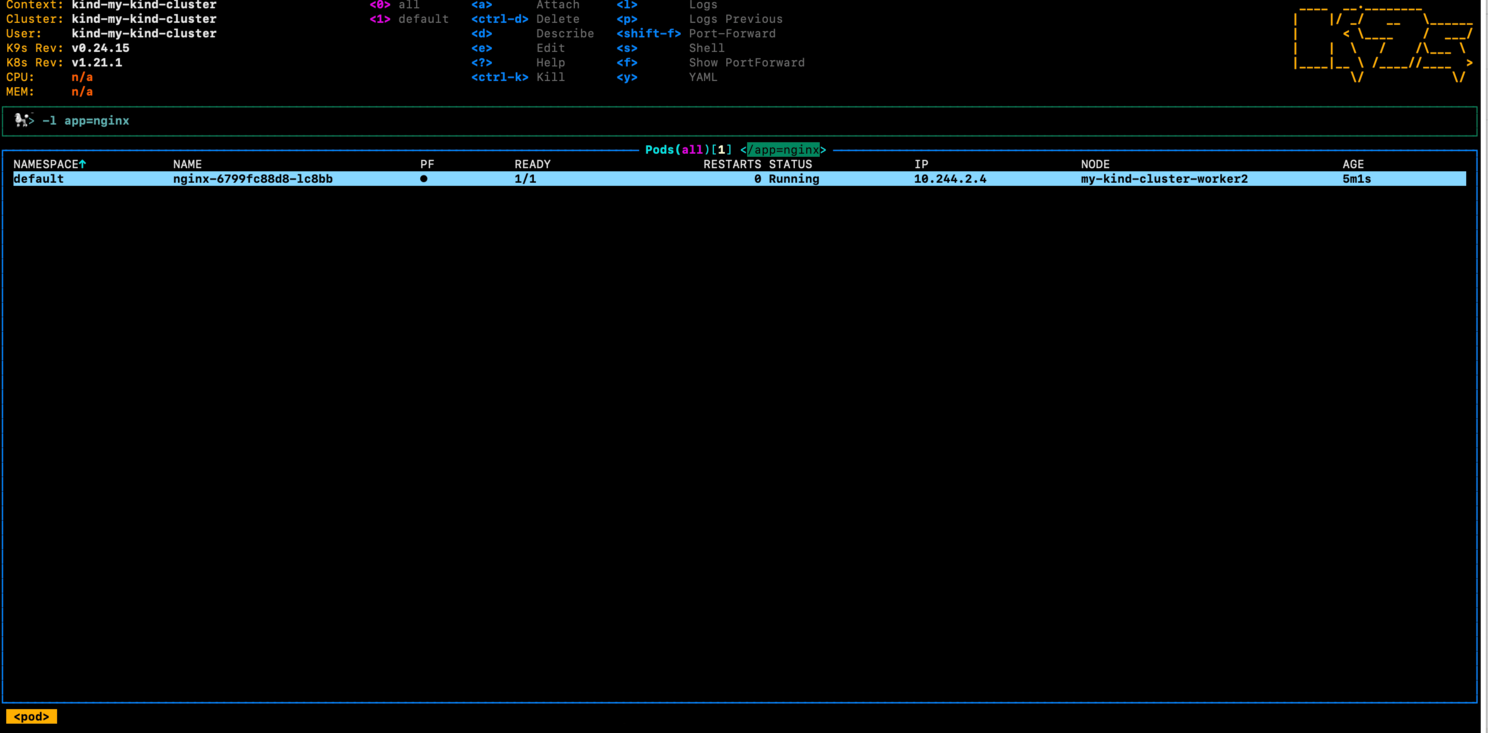Click the MEM n/a value
Viewport: 1488px width, 733px height.
(82, 92)
